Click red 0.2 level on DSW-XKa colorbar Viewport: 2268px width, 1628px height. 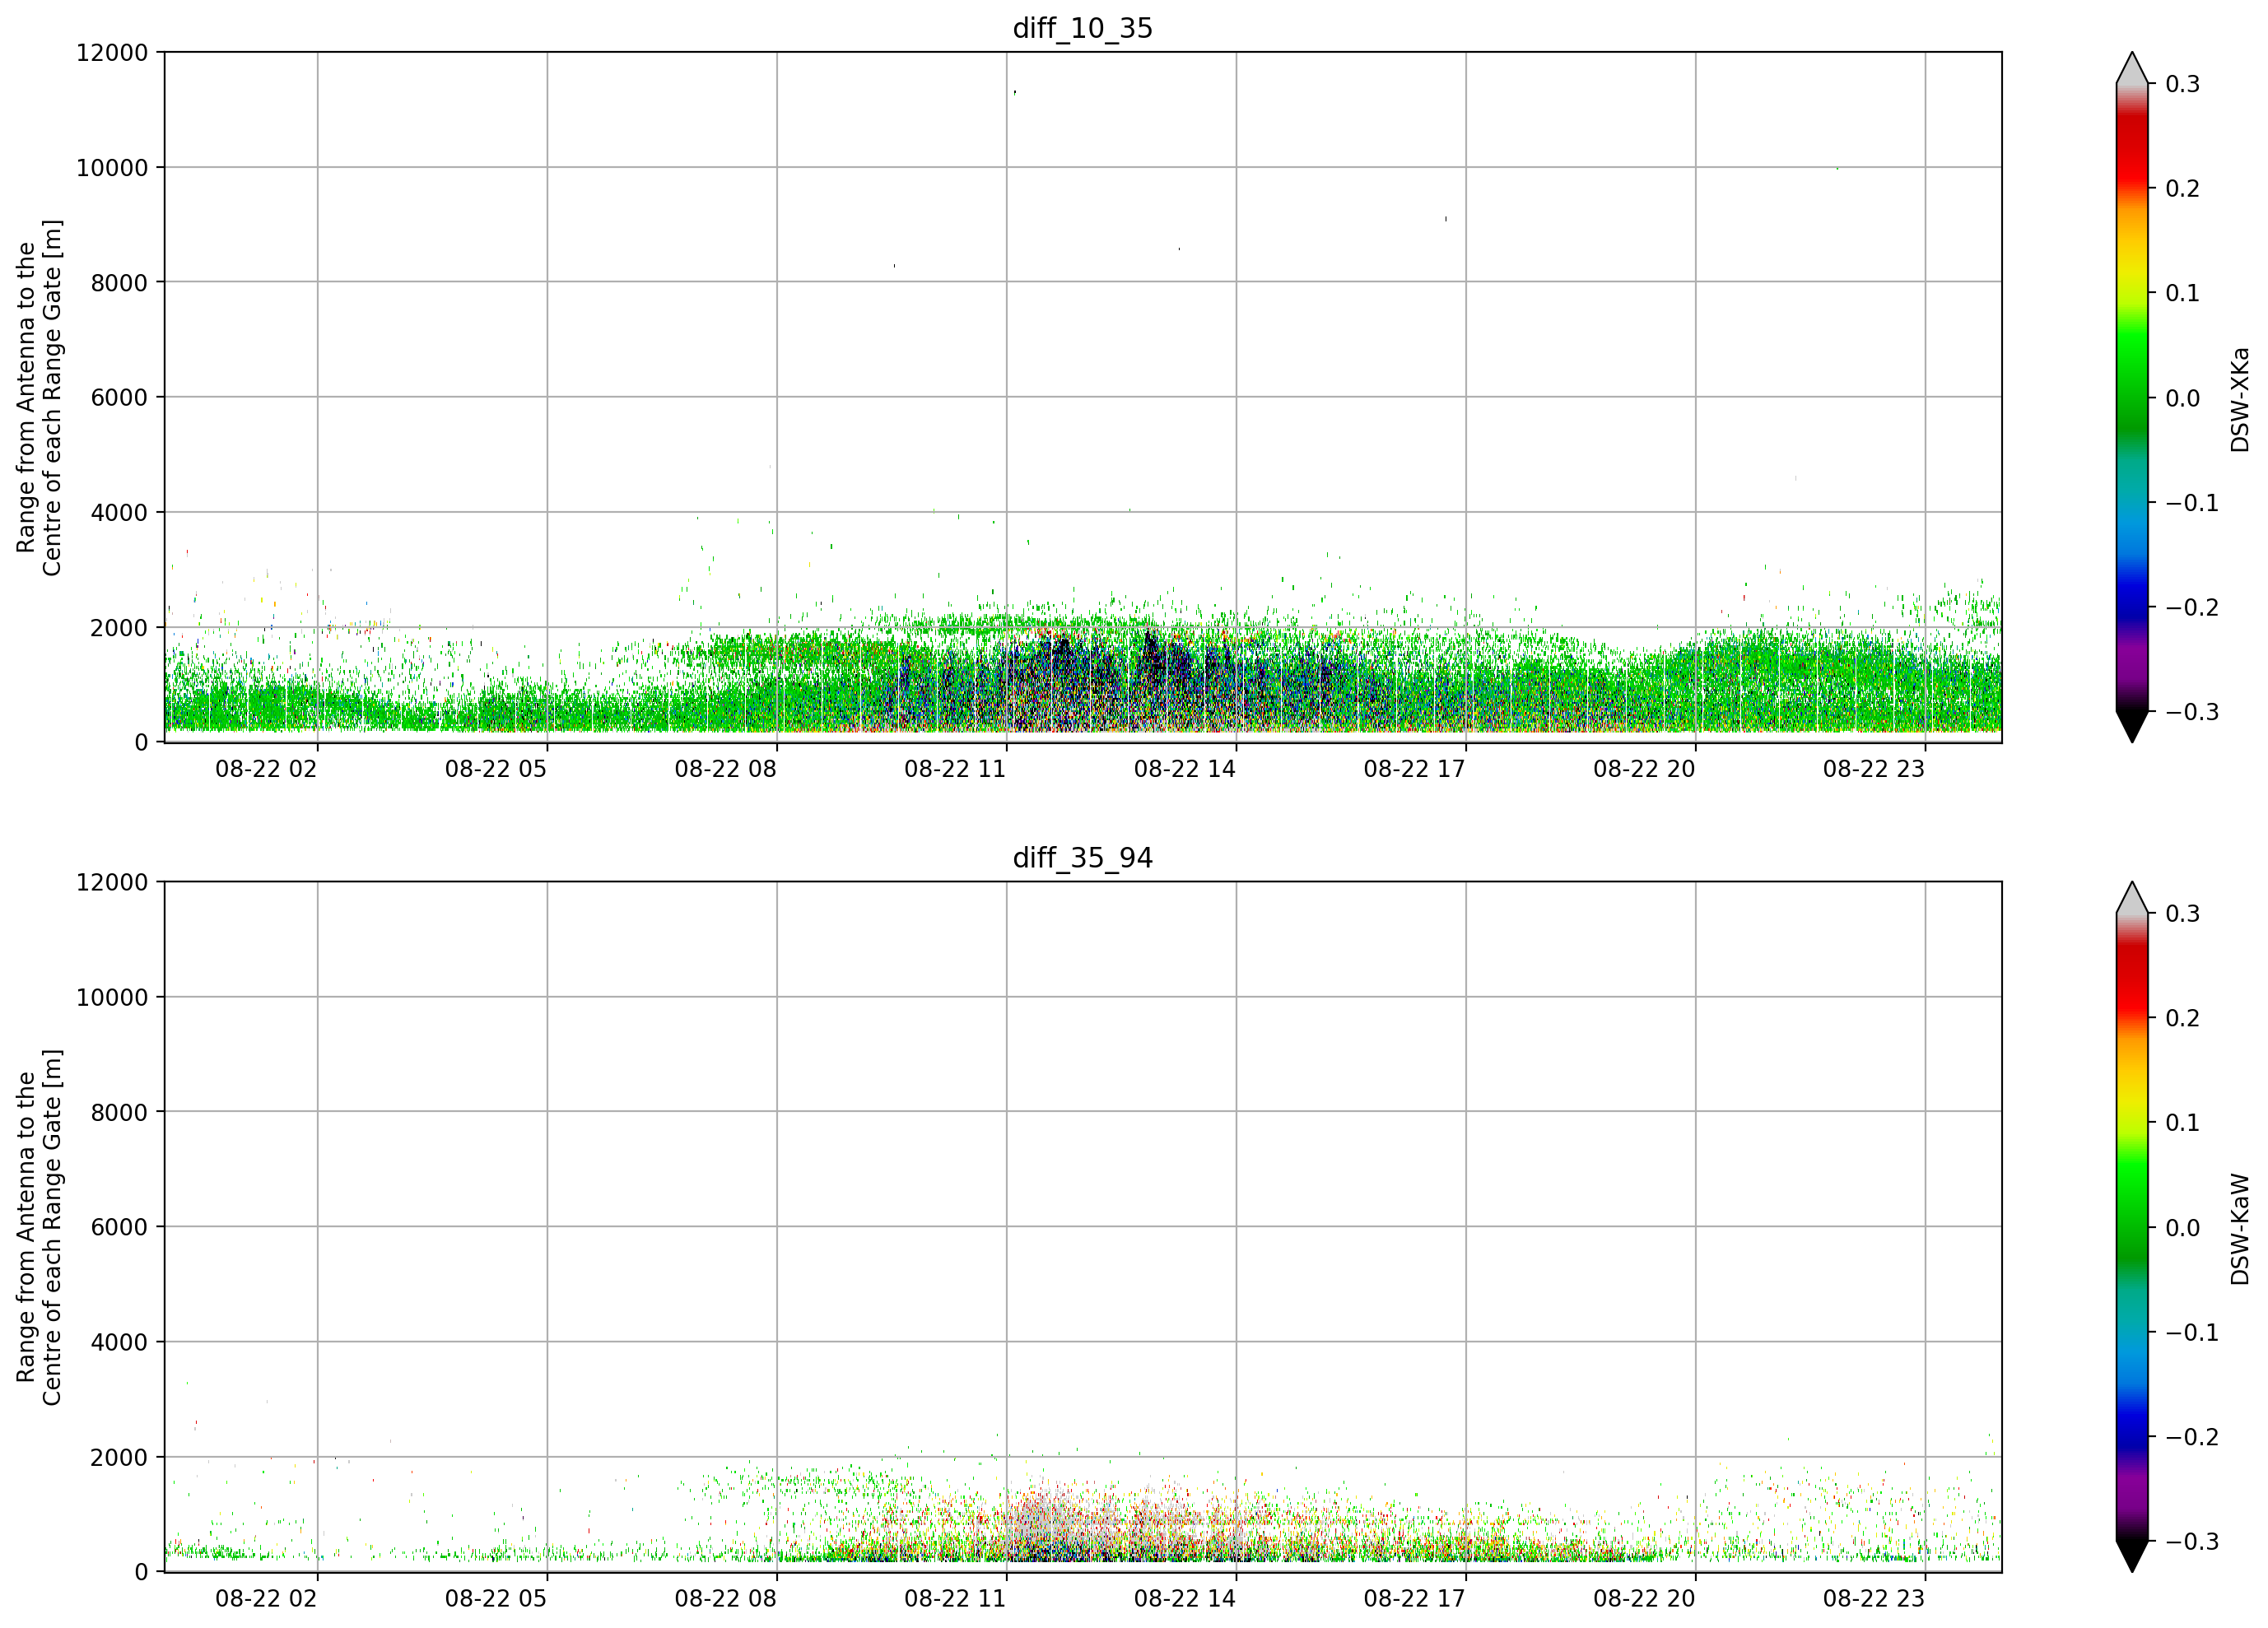pyautogui.click(x=2132, y=188)
